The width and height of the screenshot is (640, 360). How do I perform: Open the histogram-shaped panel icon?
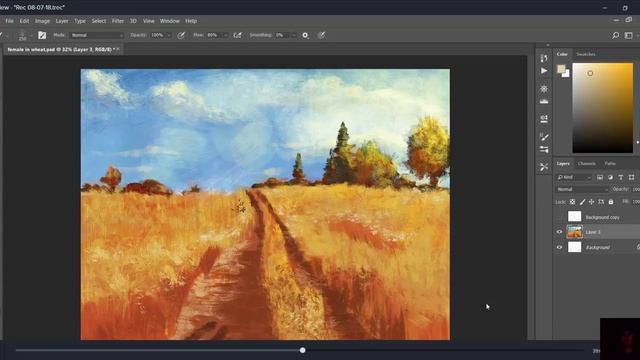544,101
